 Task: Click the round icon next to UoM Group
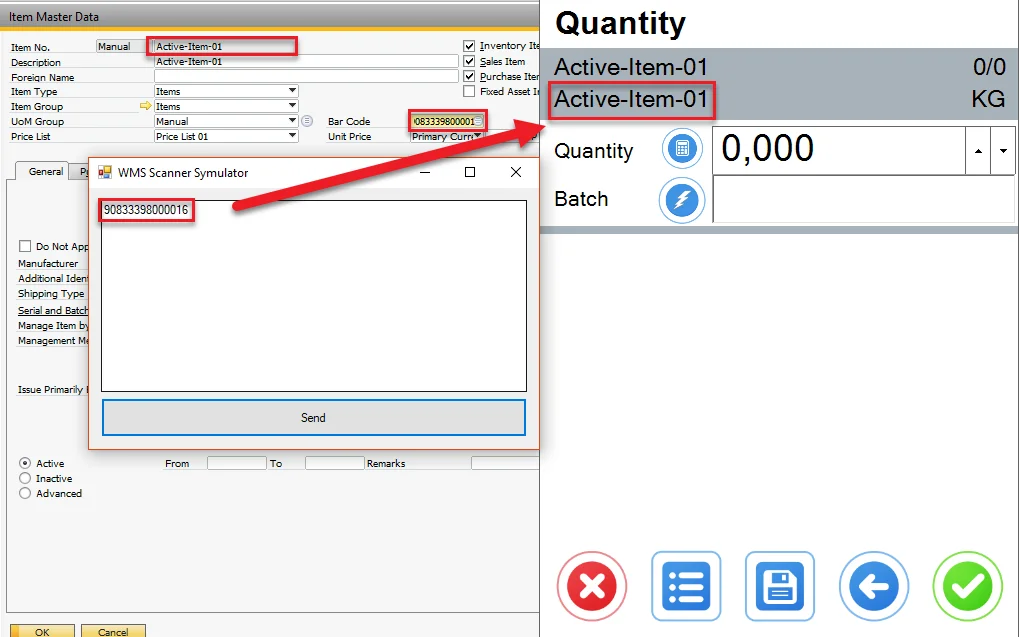(307, 121)
